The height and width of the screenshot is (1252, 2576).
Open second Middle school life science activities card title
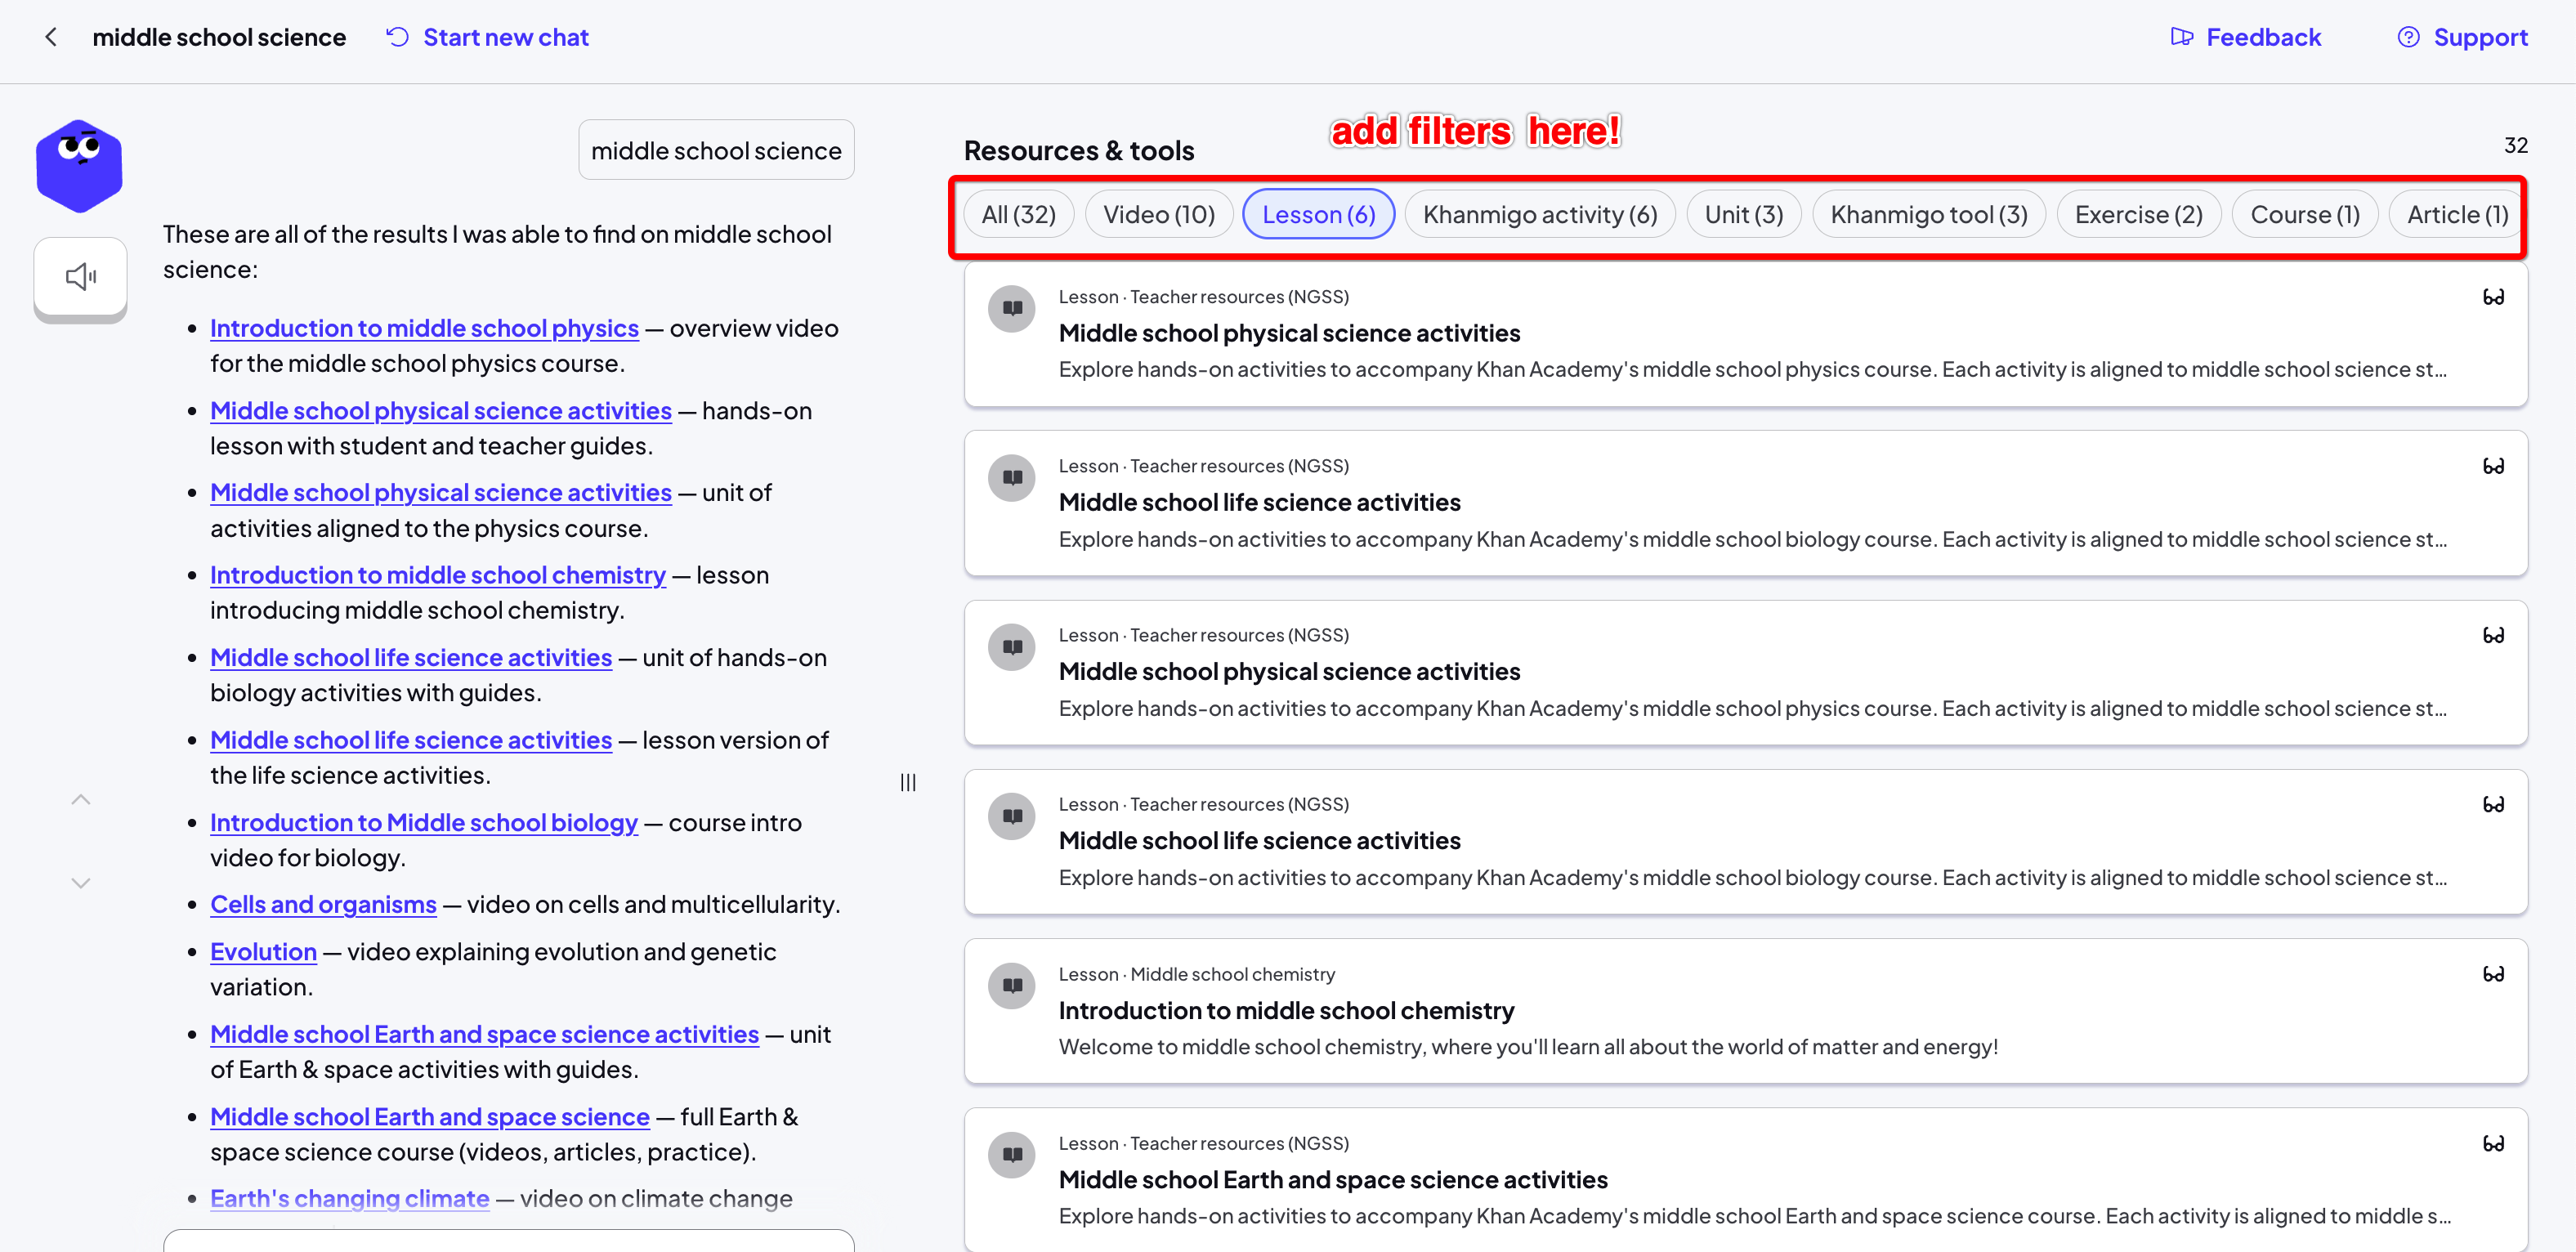(1259, 840)
